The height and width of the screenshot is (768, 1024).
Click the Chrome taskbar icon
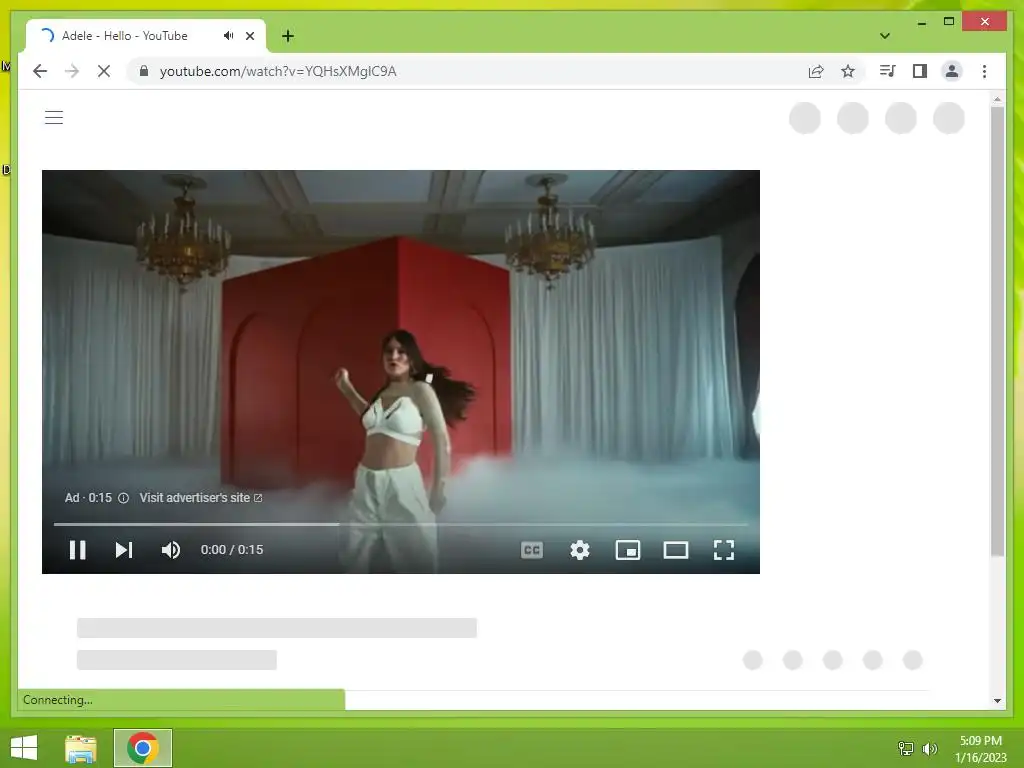pyautogui.click(x=143, y=748)
